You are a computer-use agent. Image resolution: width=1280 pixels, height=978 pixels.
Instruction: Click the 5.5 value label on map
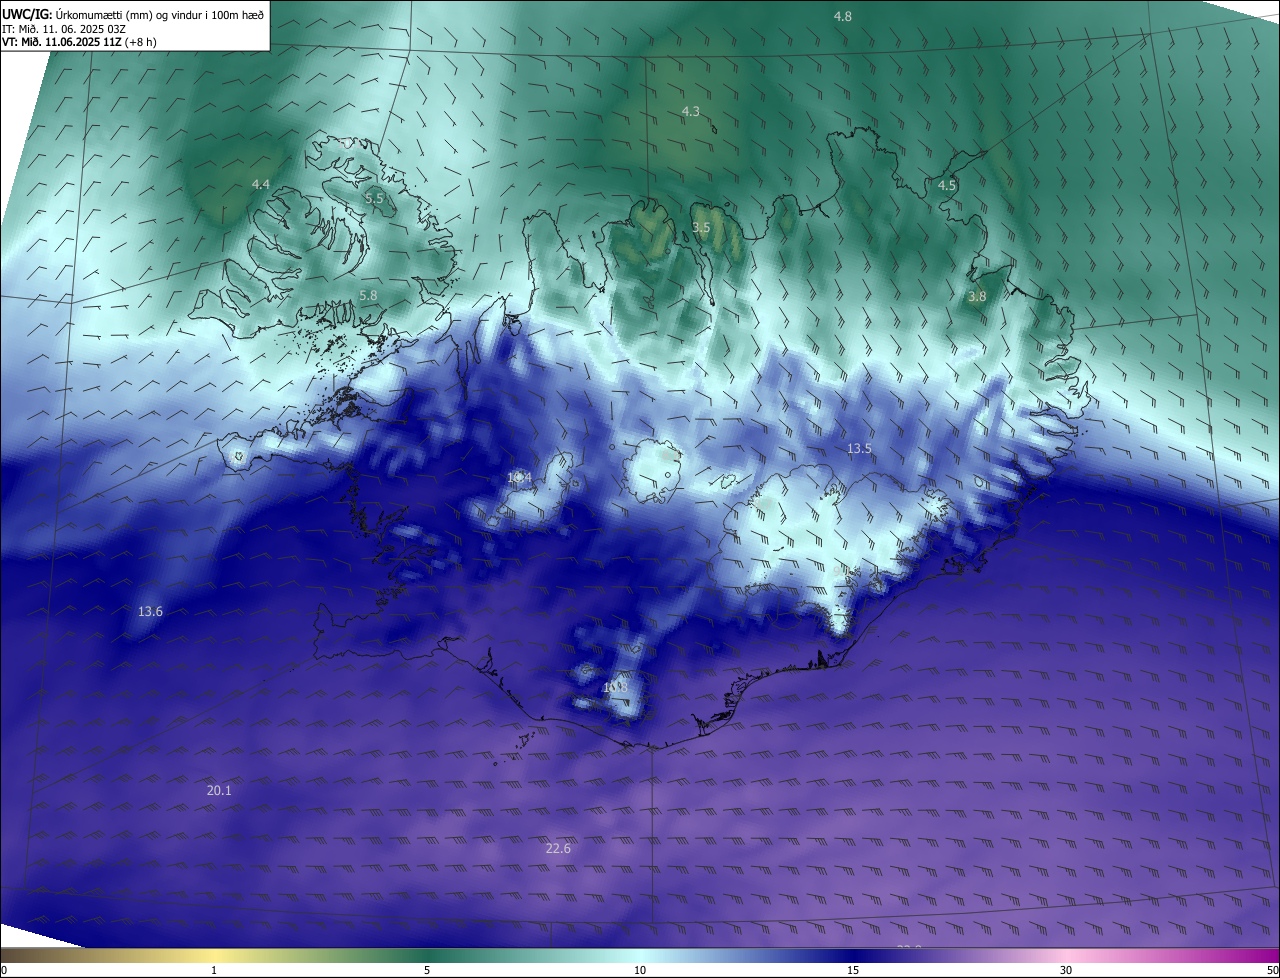[x=374, y=198]
